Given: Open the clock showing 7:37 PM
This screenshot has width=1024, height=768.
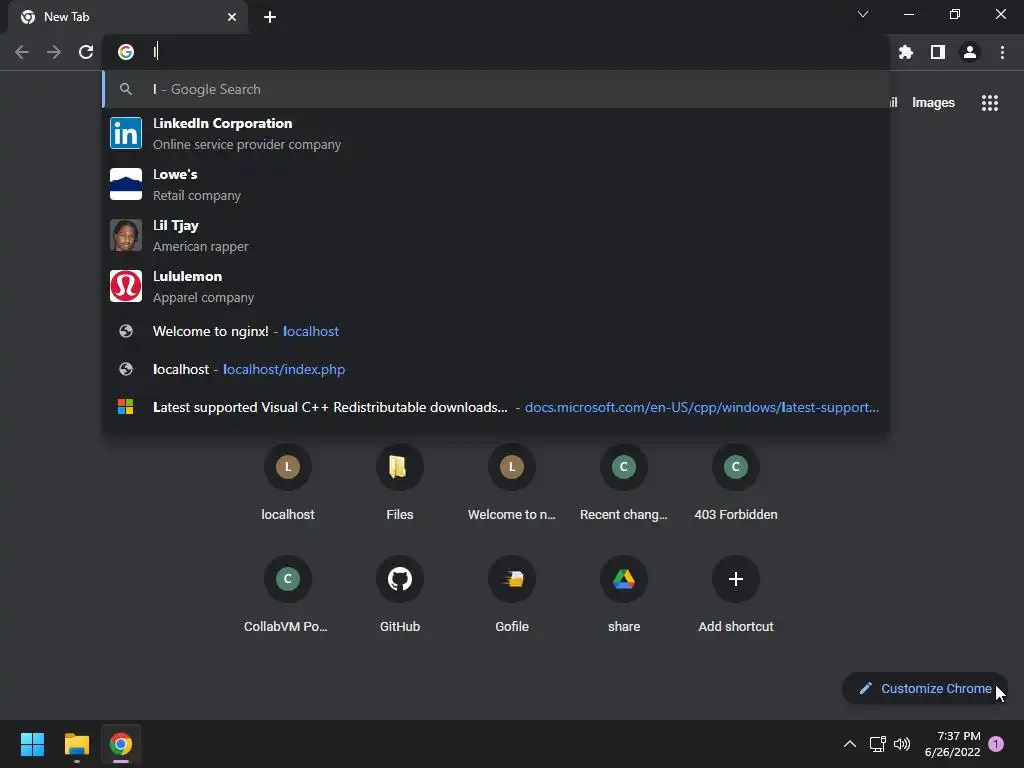Looking at the screenshot, I should coord(952,744).
